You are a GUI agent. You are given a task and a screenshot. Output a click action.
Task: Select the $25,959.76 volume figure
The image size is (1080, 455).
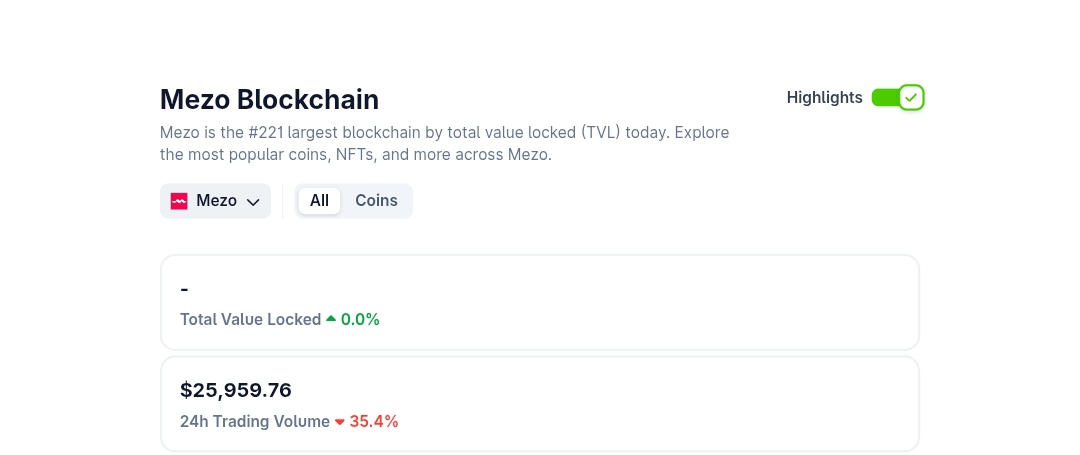click(236, 390)
